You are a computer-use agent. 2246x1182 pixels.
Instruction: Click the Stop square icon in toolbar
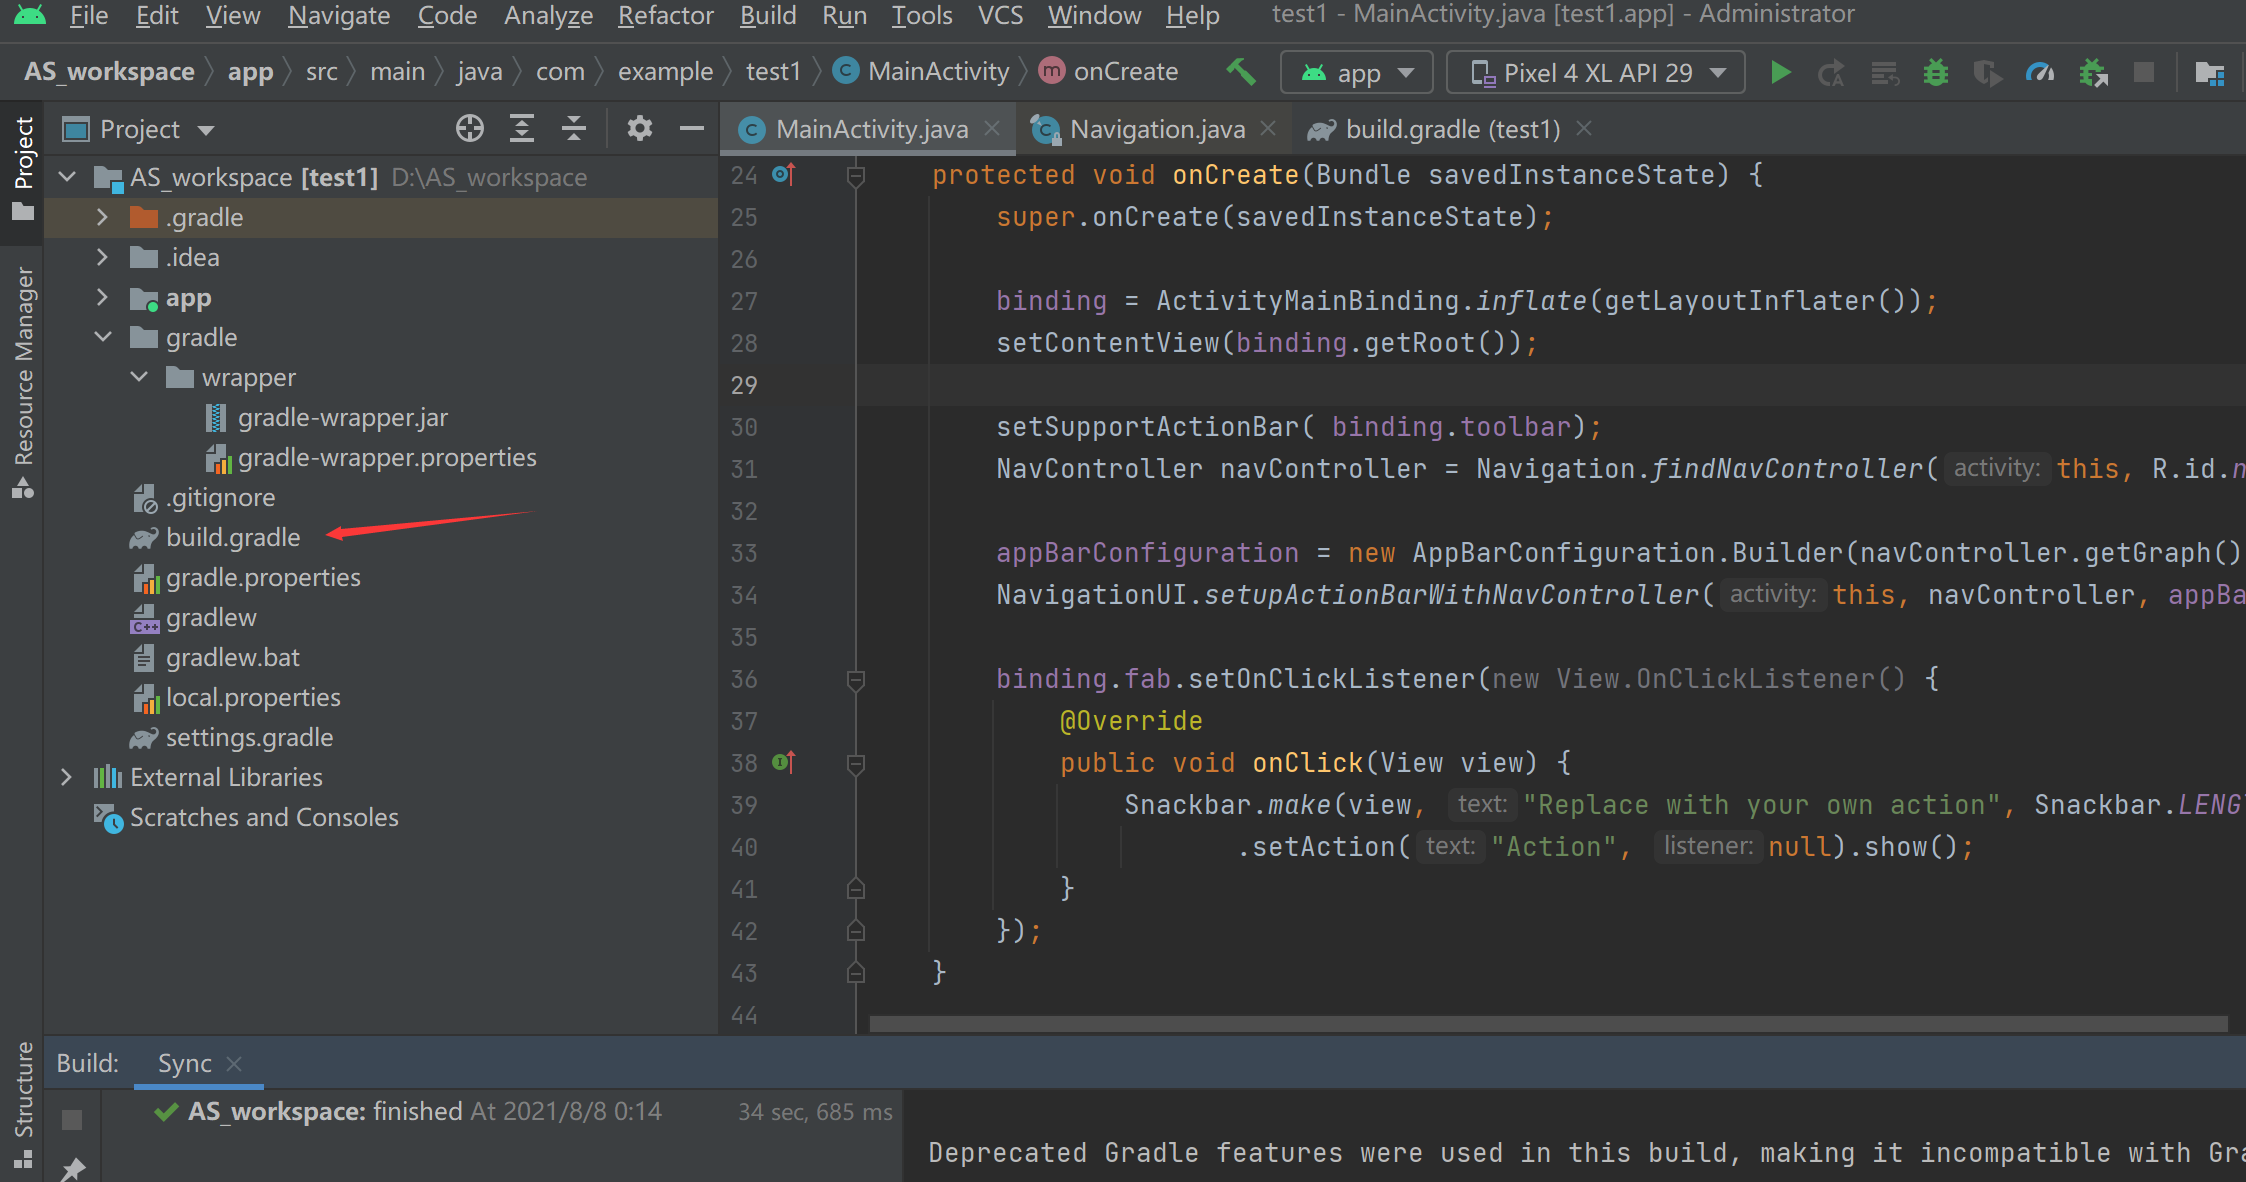coord(2143,72)
